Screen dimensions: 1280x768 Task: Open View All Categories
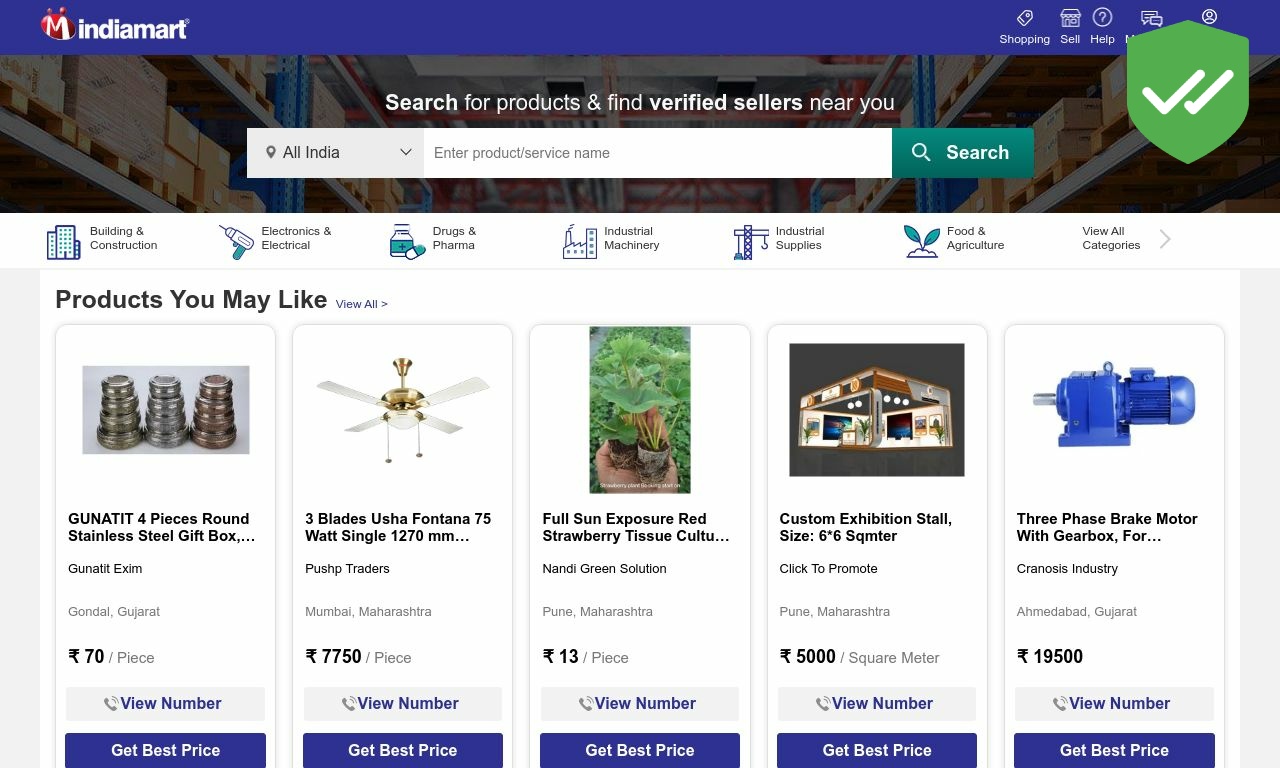coord(1111,238)
